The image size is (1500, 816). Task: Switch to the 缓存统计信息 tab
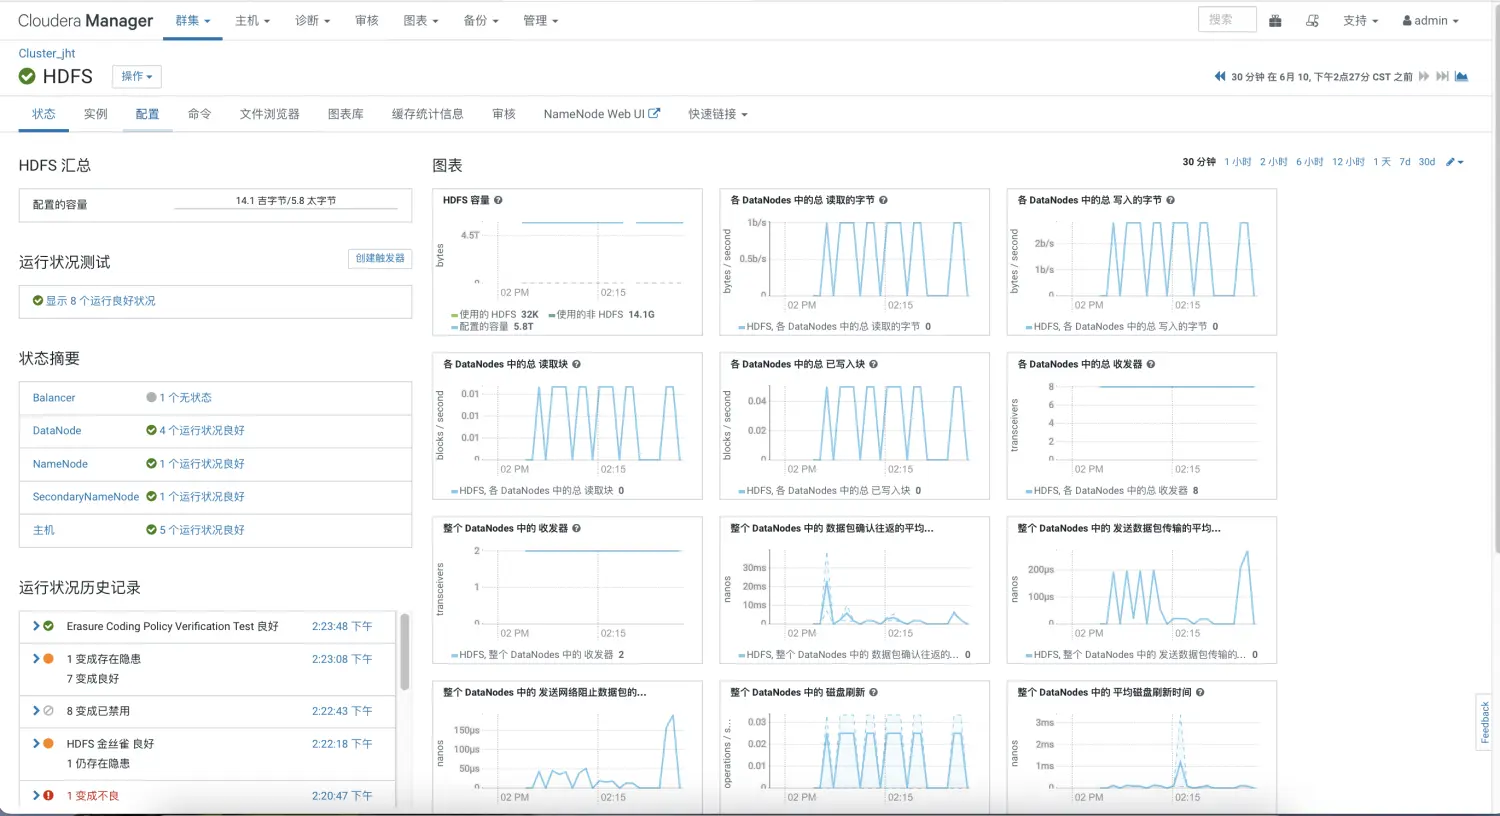coord(428,114)
